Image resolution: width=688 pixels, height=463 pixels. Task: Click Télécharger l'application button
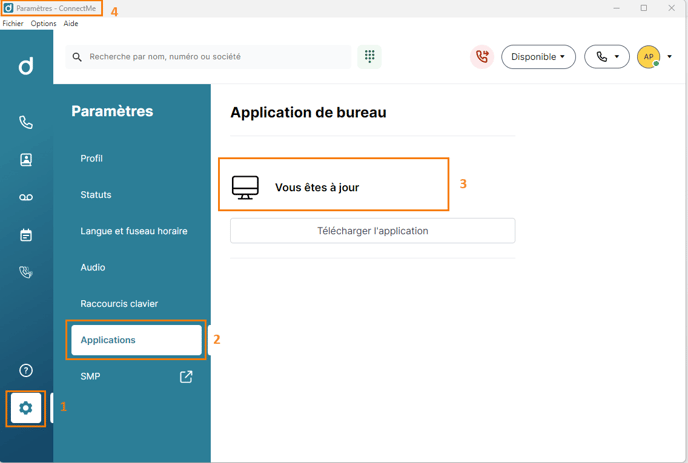[373, 231]
